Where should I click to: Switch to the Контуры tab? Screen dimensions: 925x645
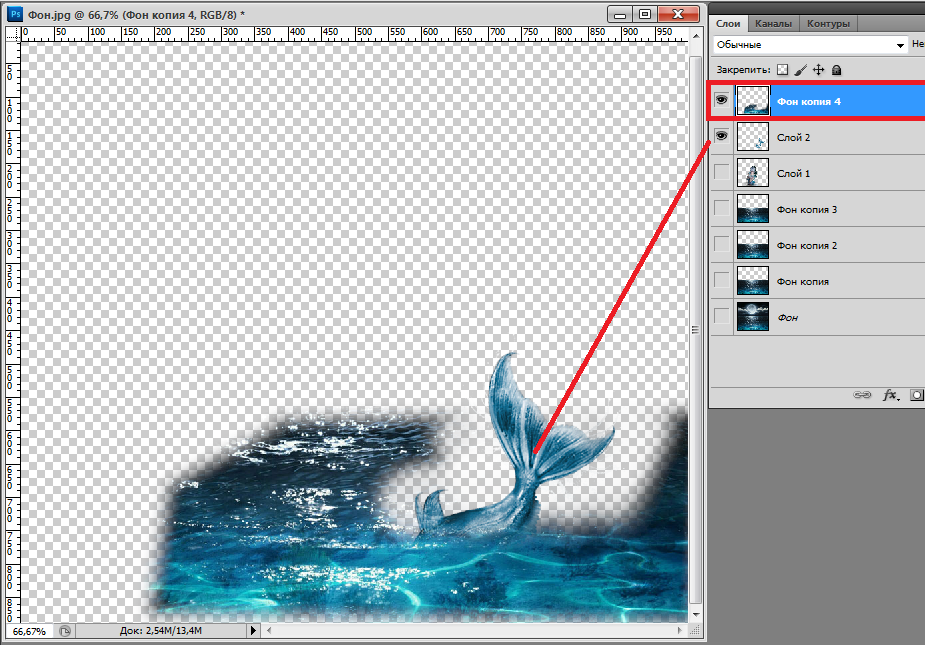point(828,23)
